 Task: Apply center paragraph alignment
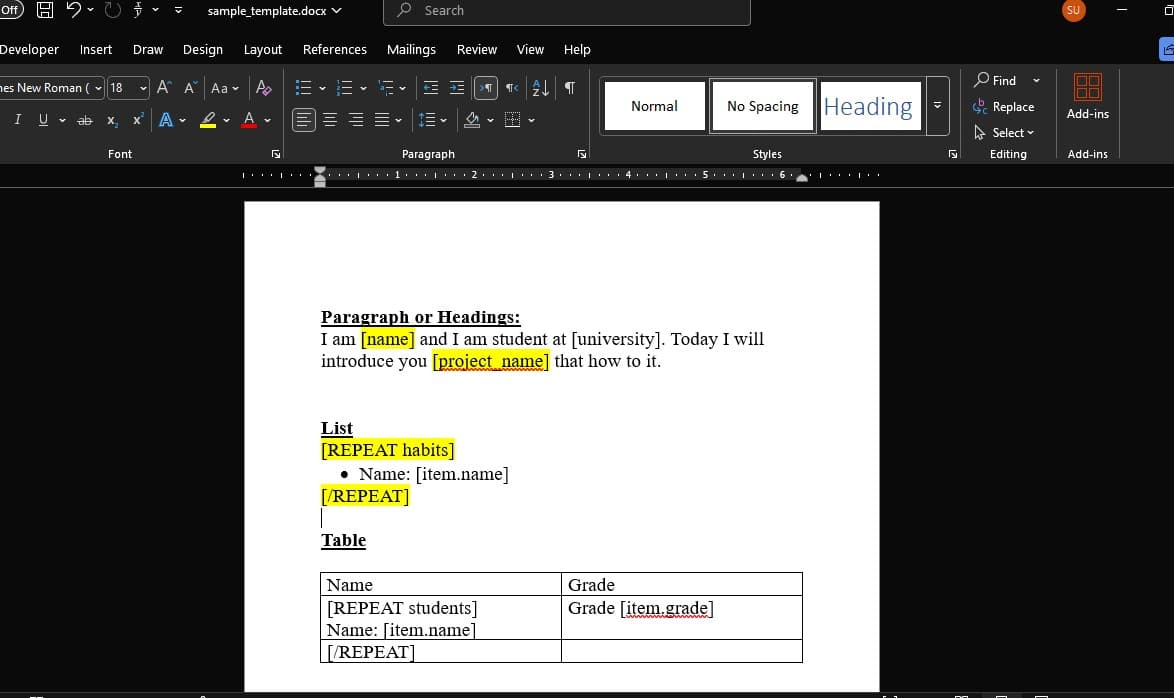point(330,120)
